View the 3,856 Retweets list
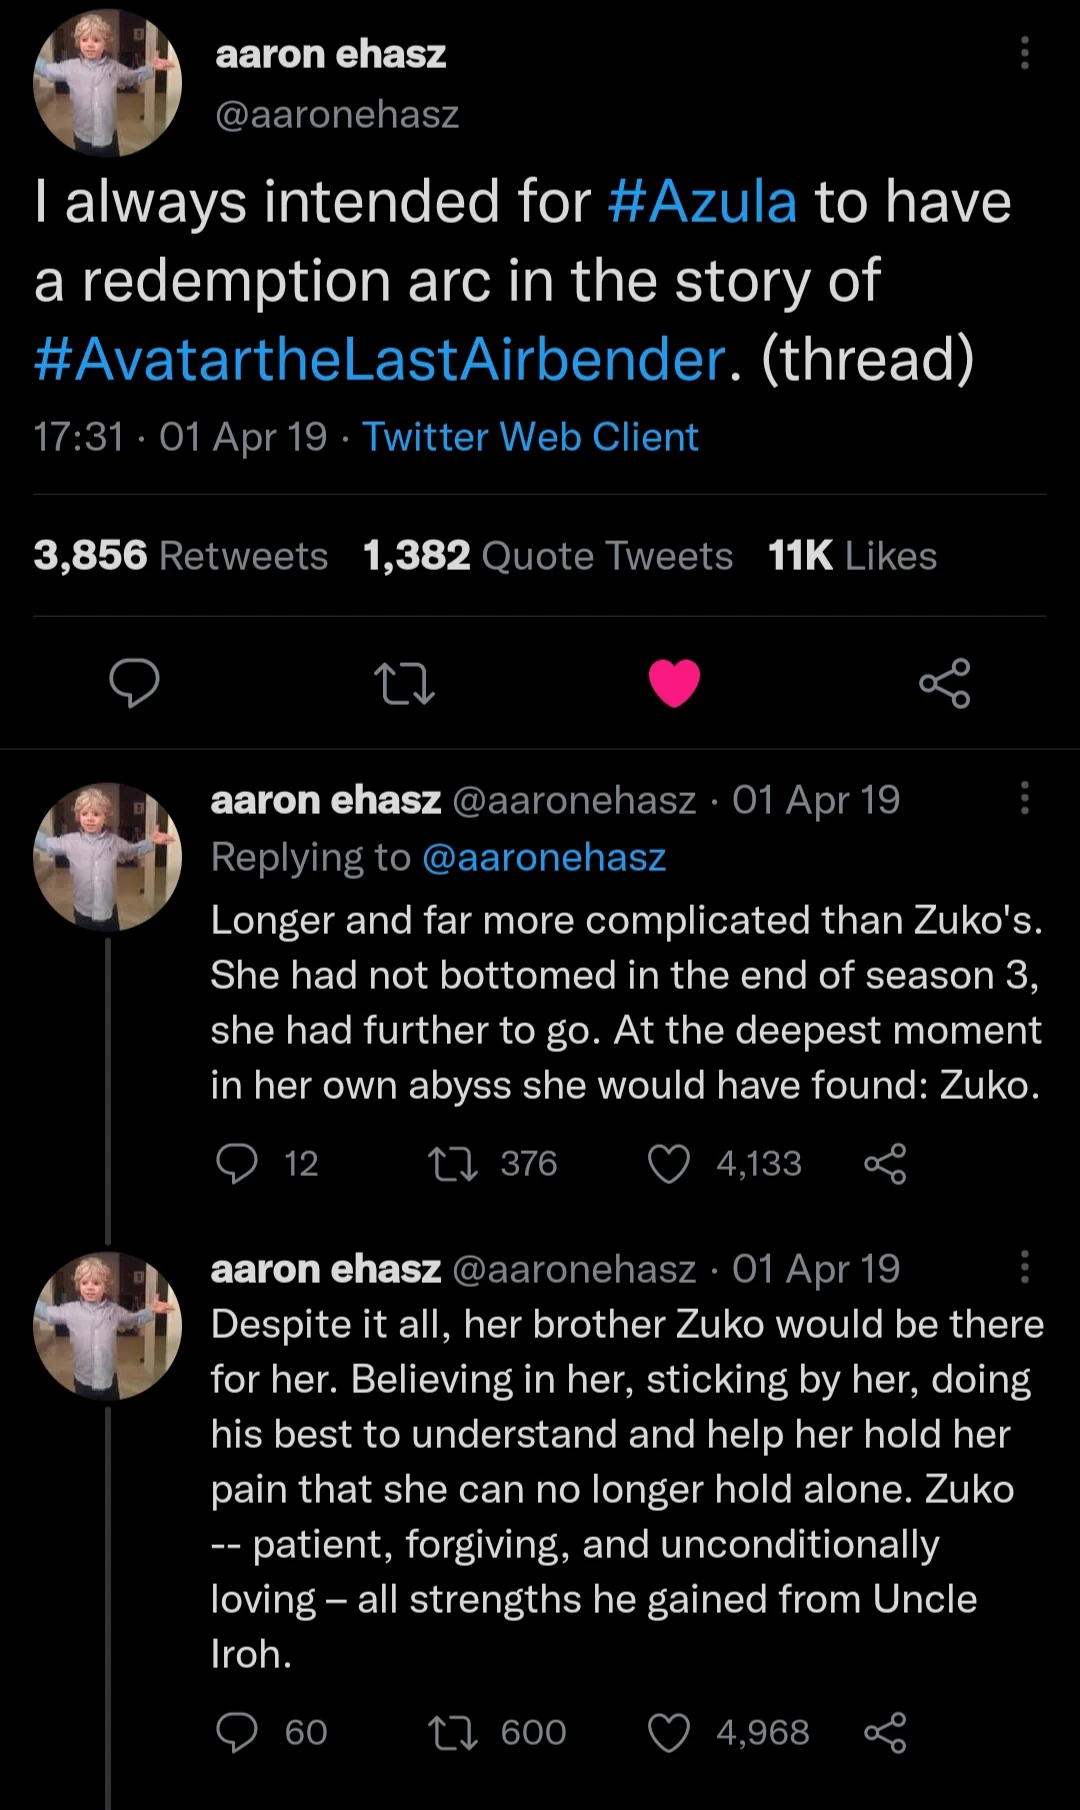Screen dimensions: 1080x1810 click(181, 556)
